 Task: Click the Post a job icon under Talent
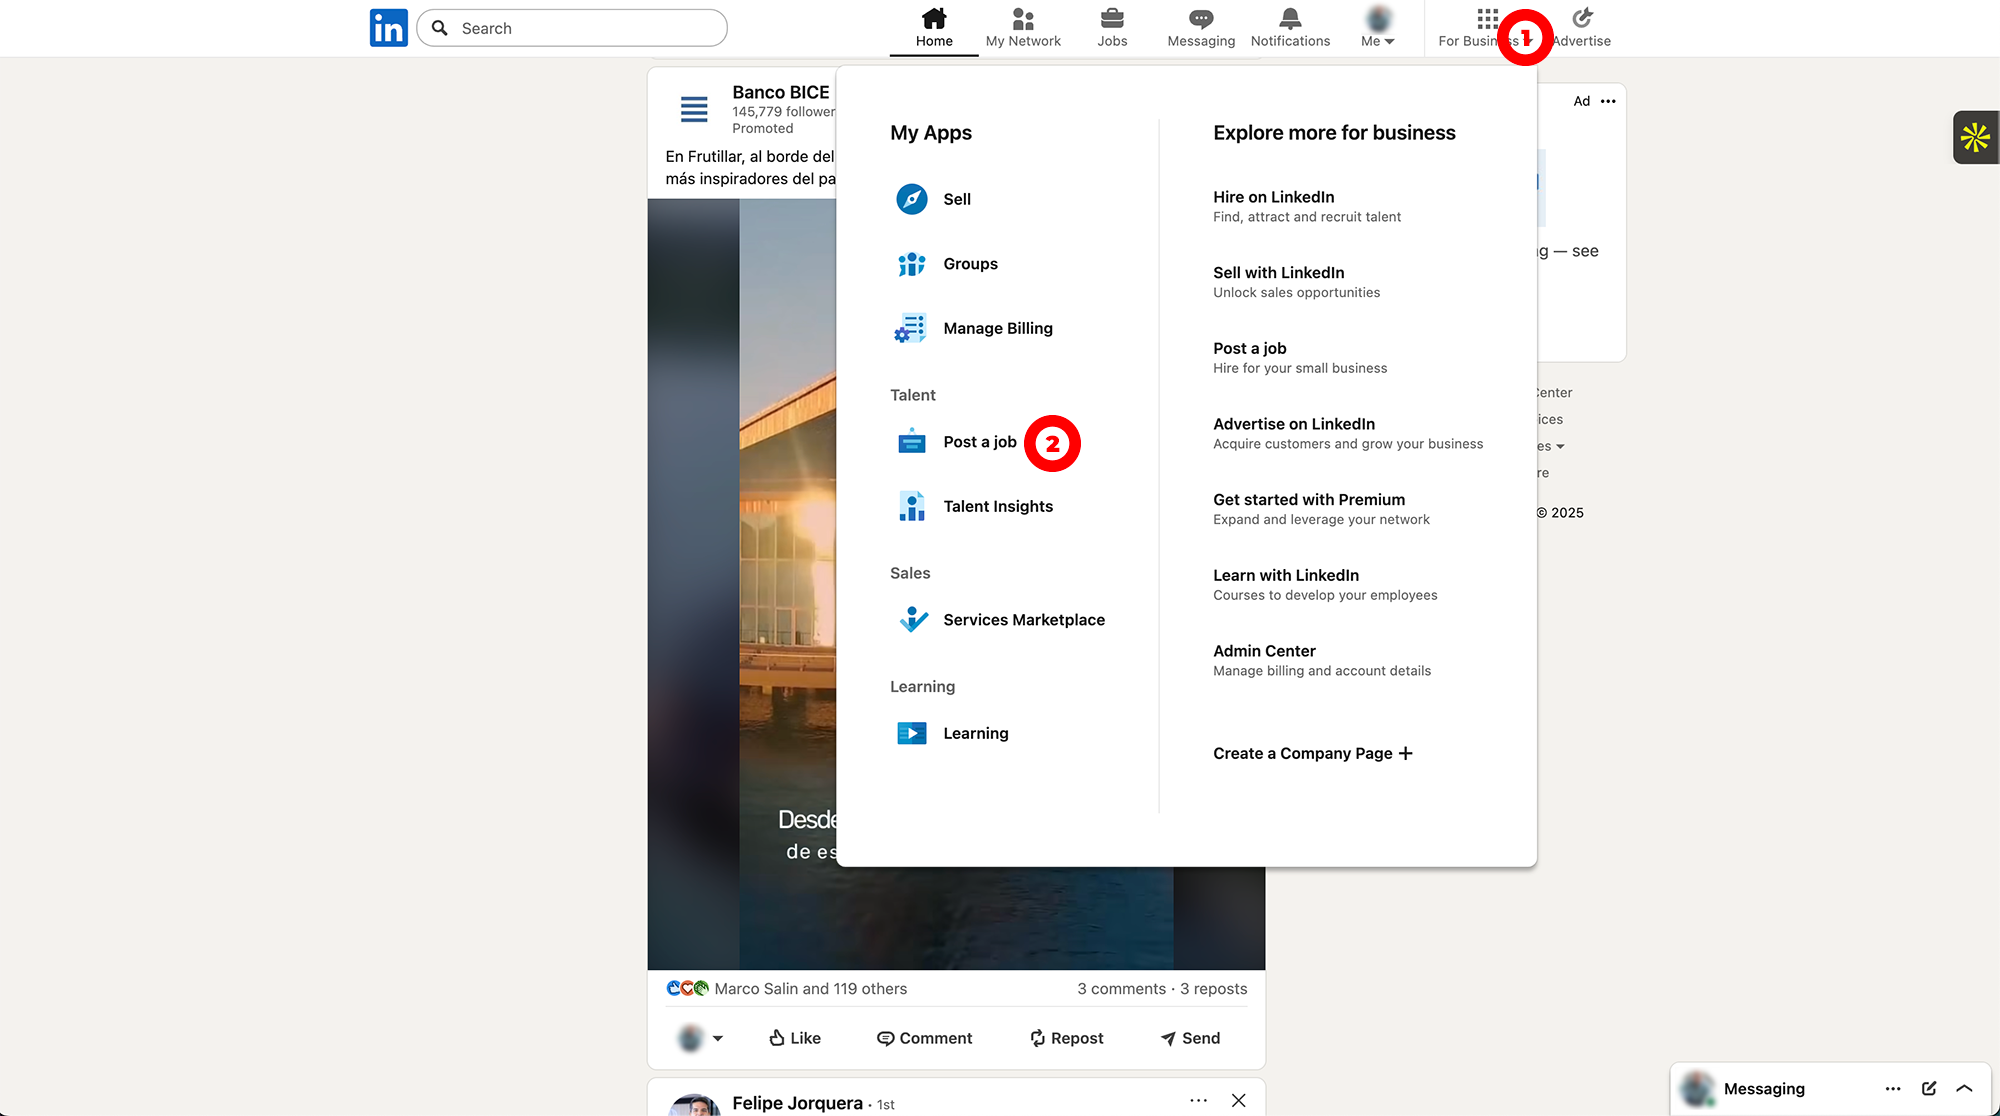pos(911,442)
